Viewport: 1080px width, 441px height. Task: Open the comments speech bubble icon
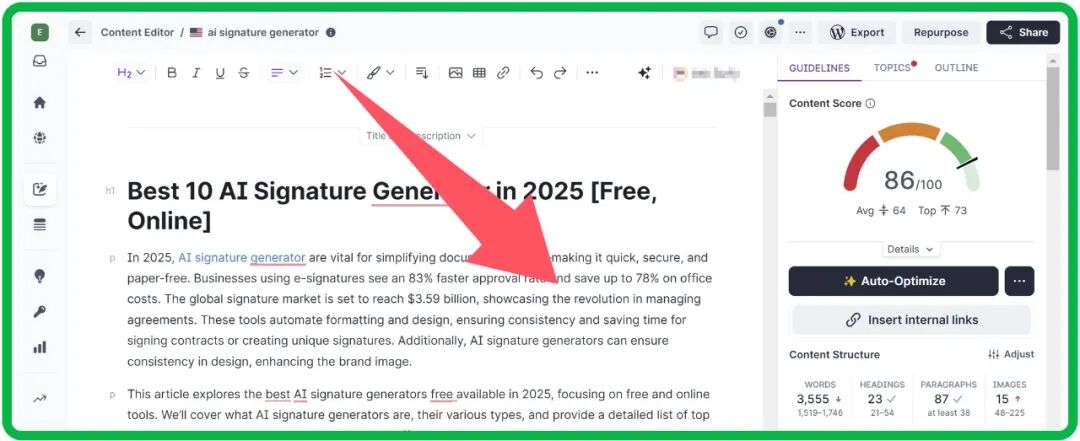click(x=711, y=32)
